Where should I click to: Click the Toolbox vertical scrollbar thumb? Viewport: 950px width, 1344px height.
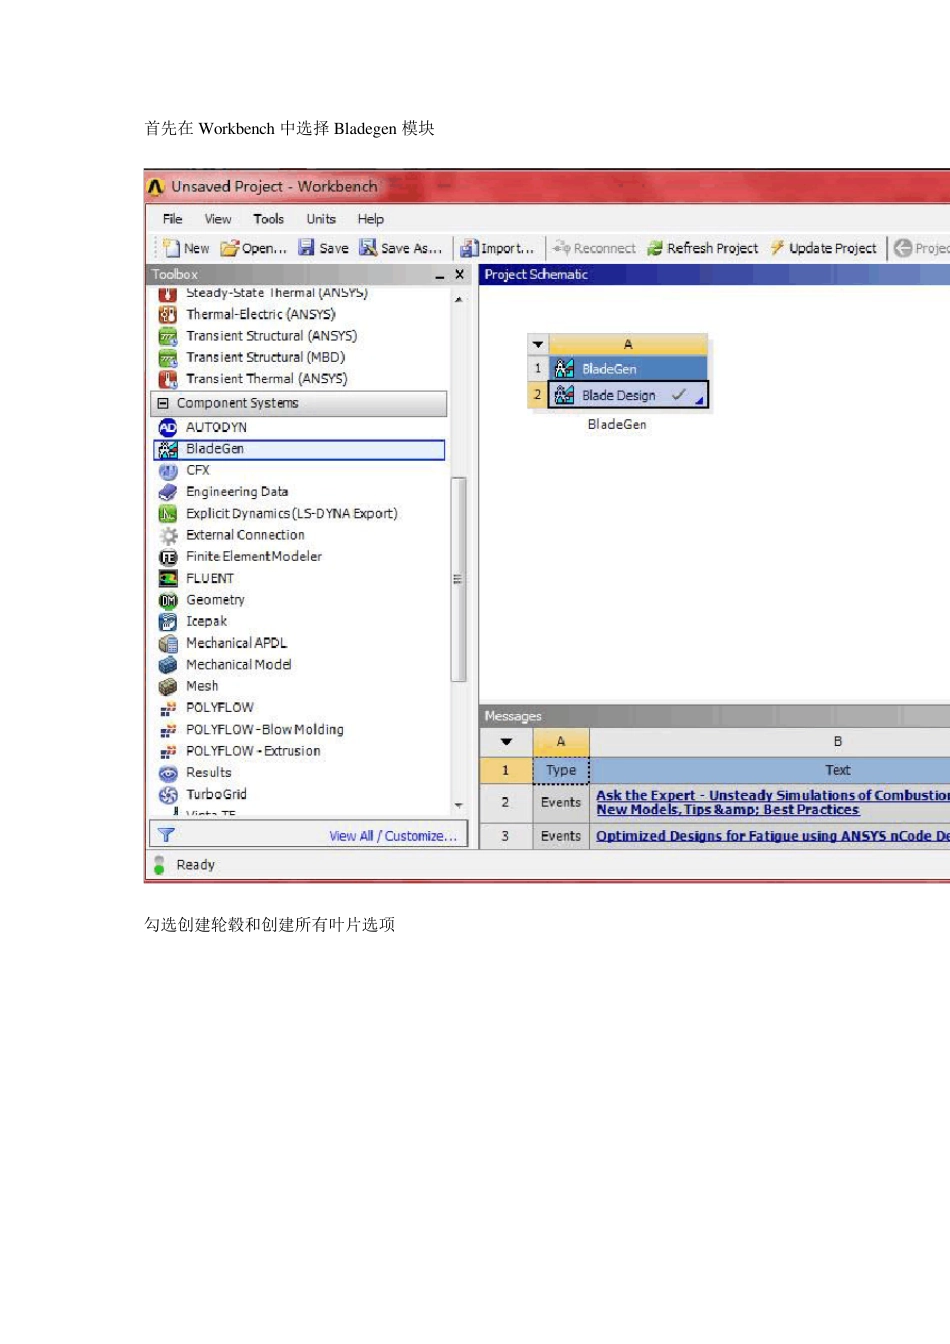click(x=458, y=579)
